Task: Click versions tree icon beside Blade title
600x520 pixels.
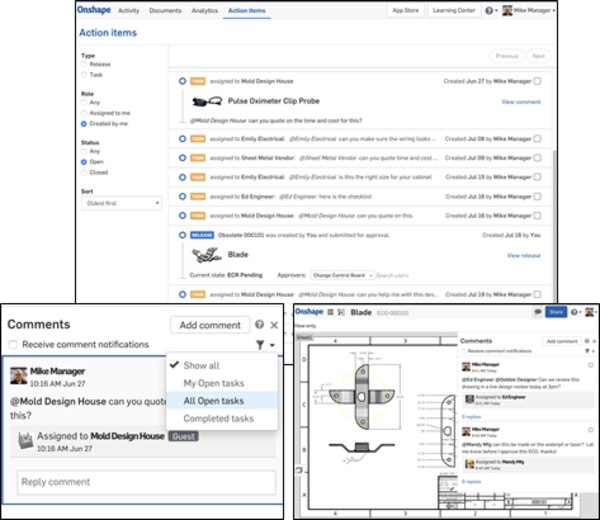Action: [341, 312]
